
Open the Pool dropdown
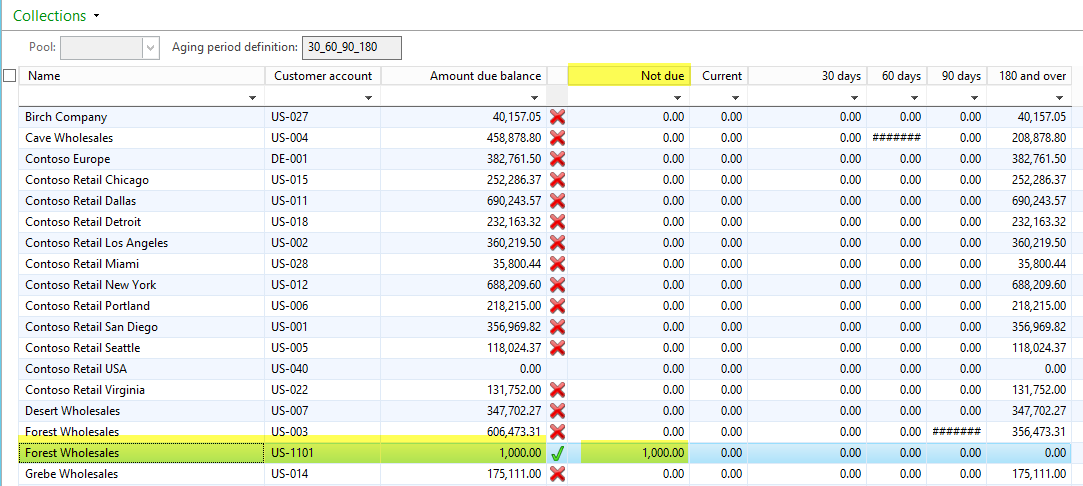pyautogui.click(x=151, y=47)
